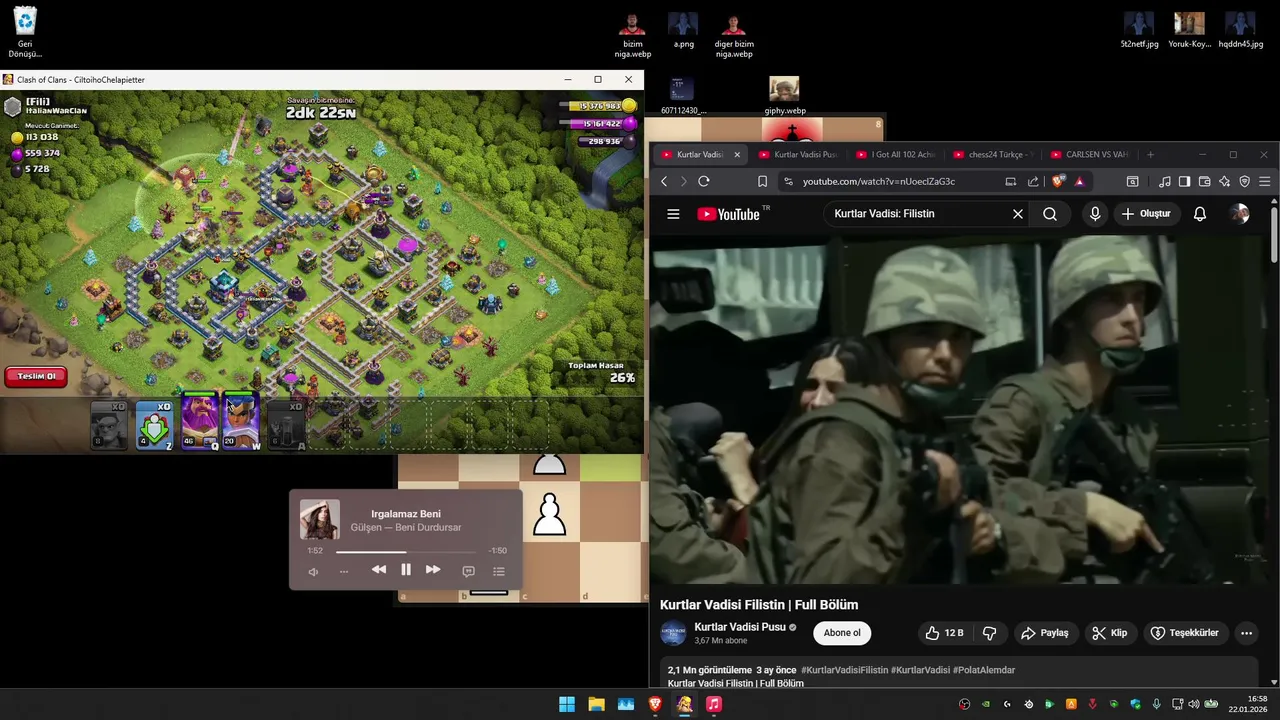Click the Kurtlar Vadisi Pusu channel avatar
Image resolution: width=1280 pixels, height=720 pixels.
(673, 633)
